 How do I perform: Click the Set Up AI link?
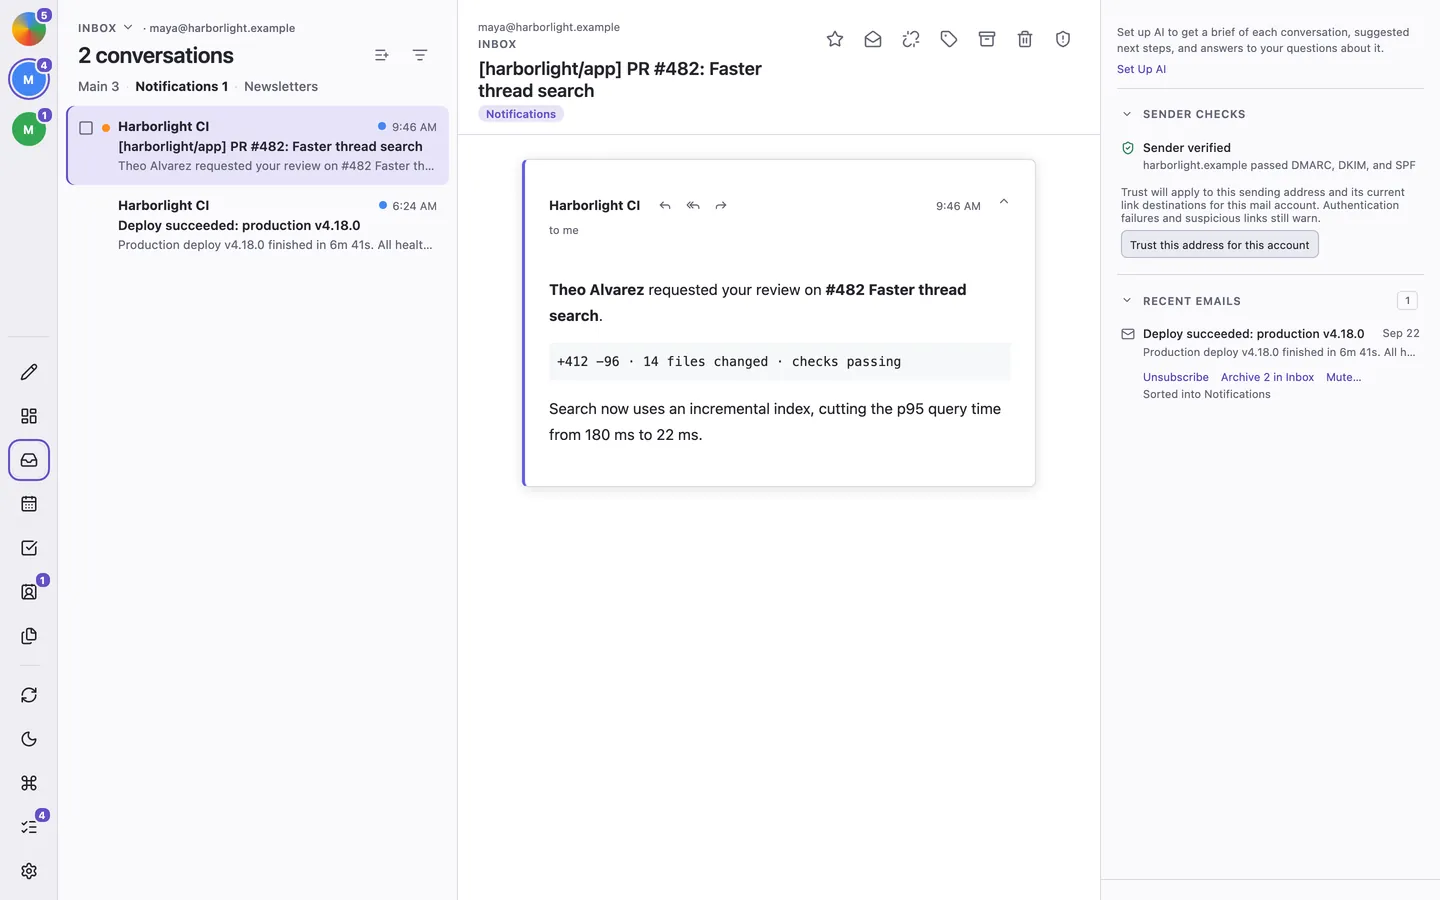(1141, 69)
